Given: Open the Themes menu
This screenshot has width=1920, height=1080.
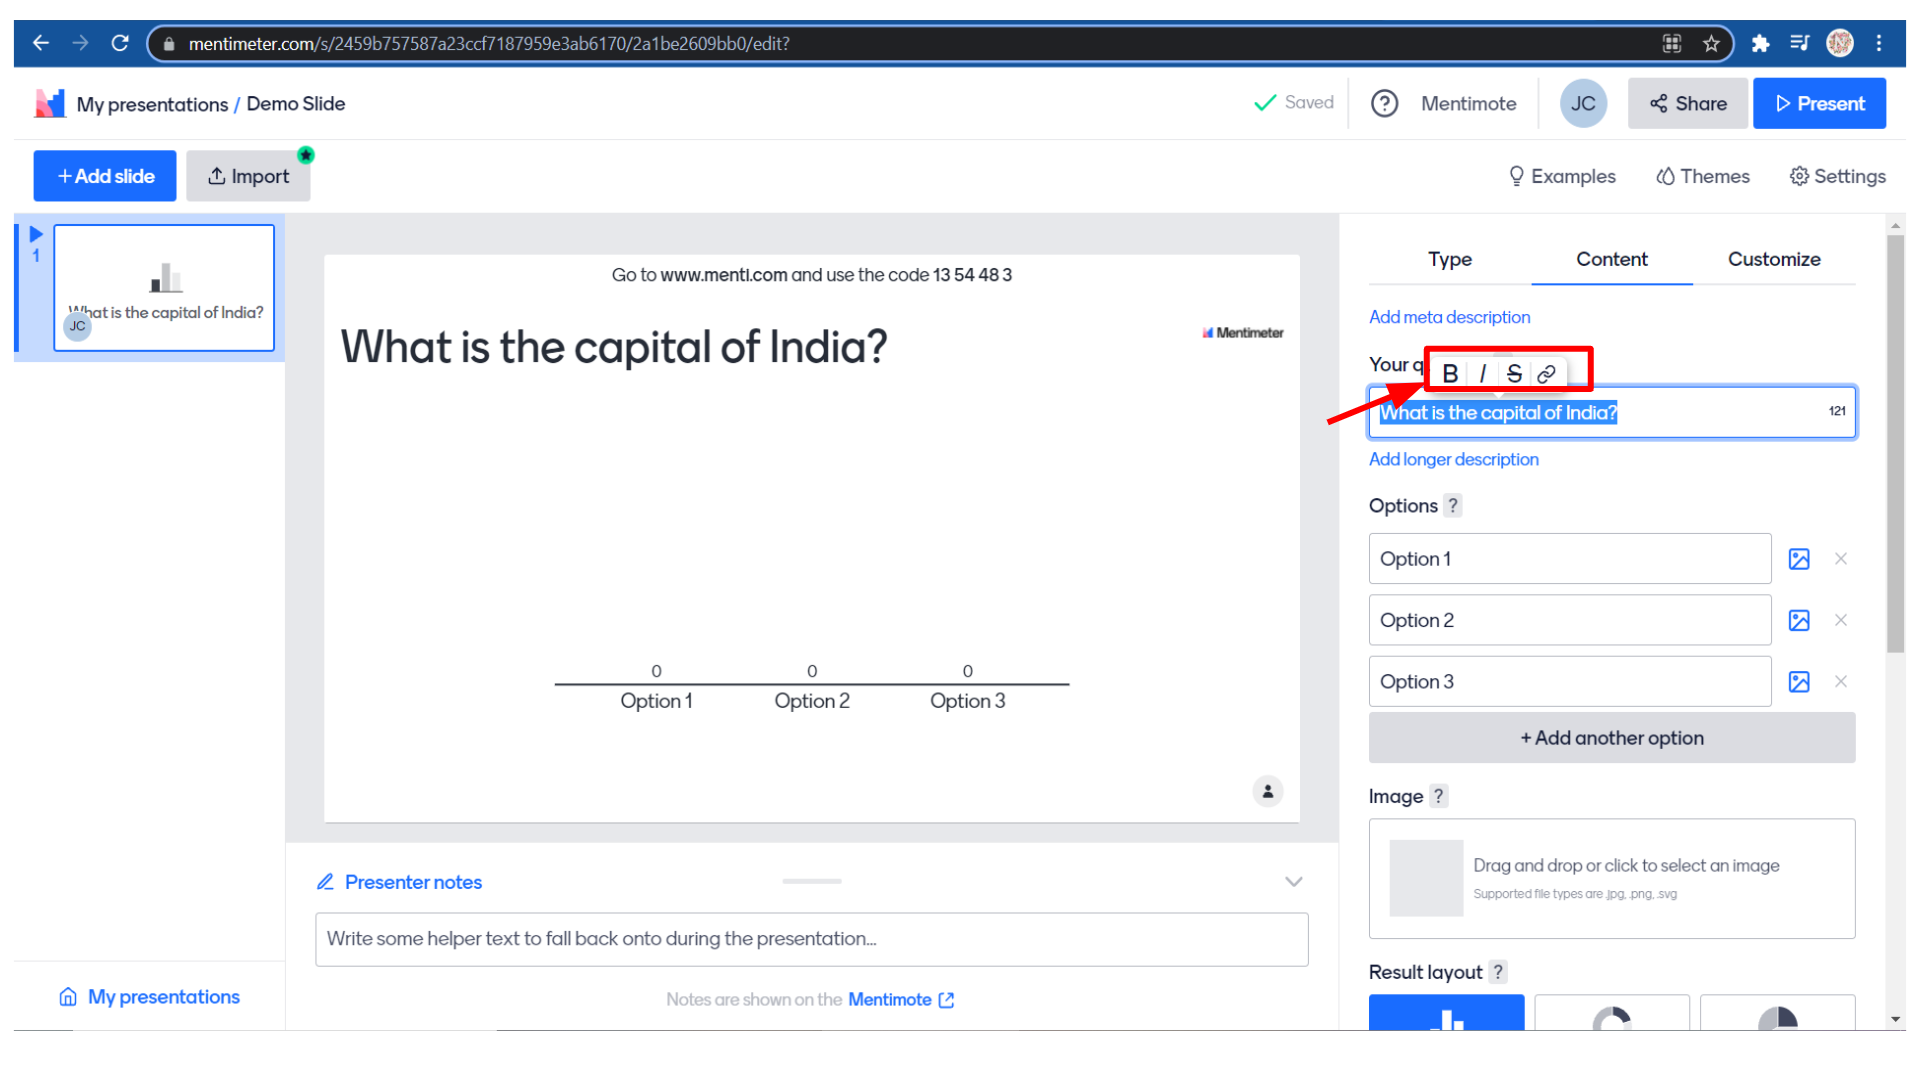Looking at the screenshot, I should (x=1702, y=176).
